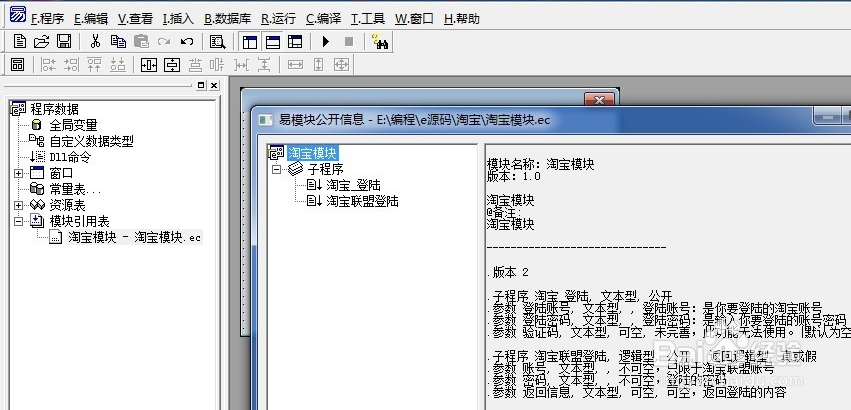The width and height of the screenshot is (851, 410).
Task: Click the text 模块名称: 淘宝模块
Action: [x=540, y=165]
